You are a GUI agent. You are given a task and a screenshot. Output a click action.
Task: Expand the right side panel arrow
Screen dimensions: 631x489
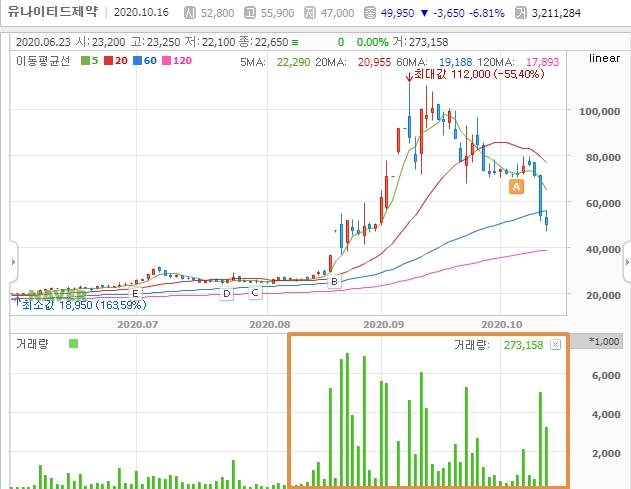(x=627, y=262)
